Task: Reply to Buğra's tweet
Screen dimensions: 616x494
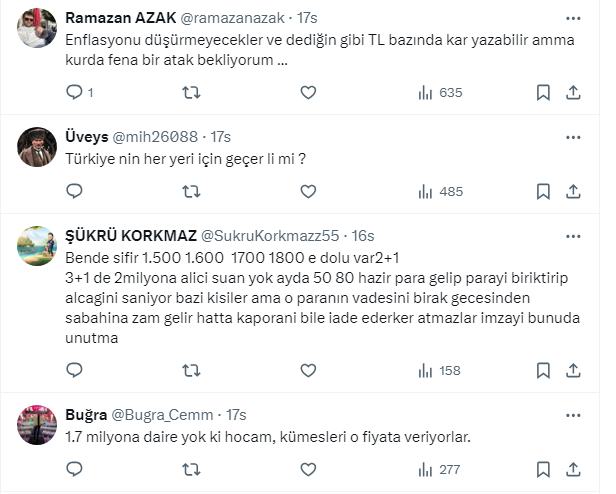Action: pos(74,468)
